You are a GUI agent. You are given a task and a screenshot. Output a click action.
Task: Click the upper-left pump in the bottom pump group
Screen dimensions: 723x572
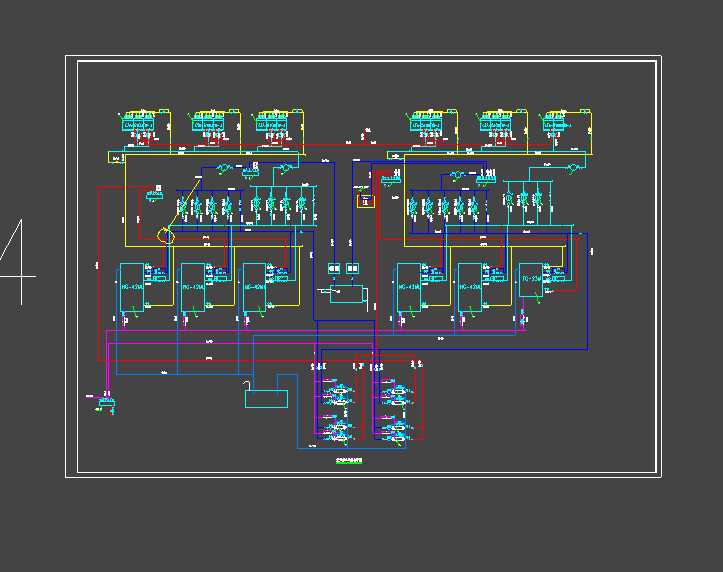click(338, 389)
